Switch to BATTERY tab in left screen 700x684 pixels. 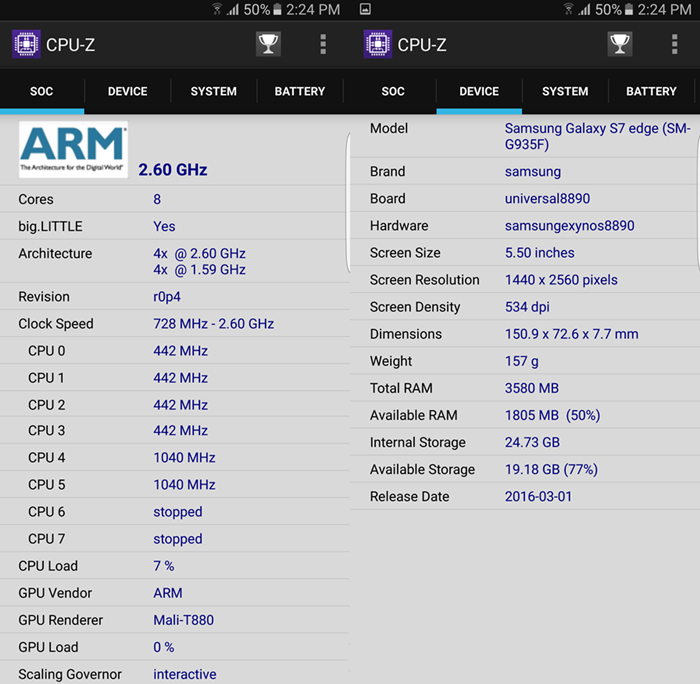click(x=300, y=92)
